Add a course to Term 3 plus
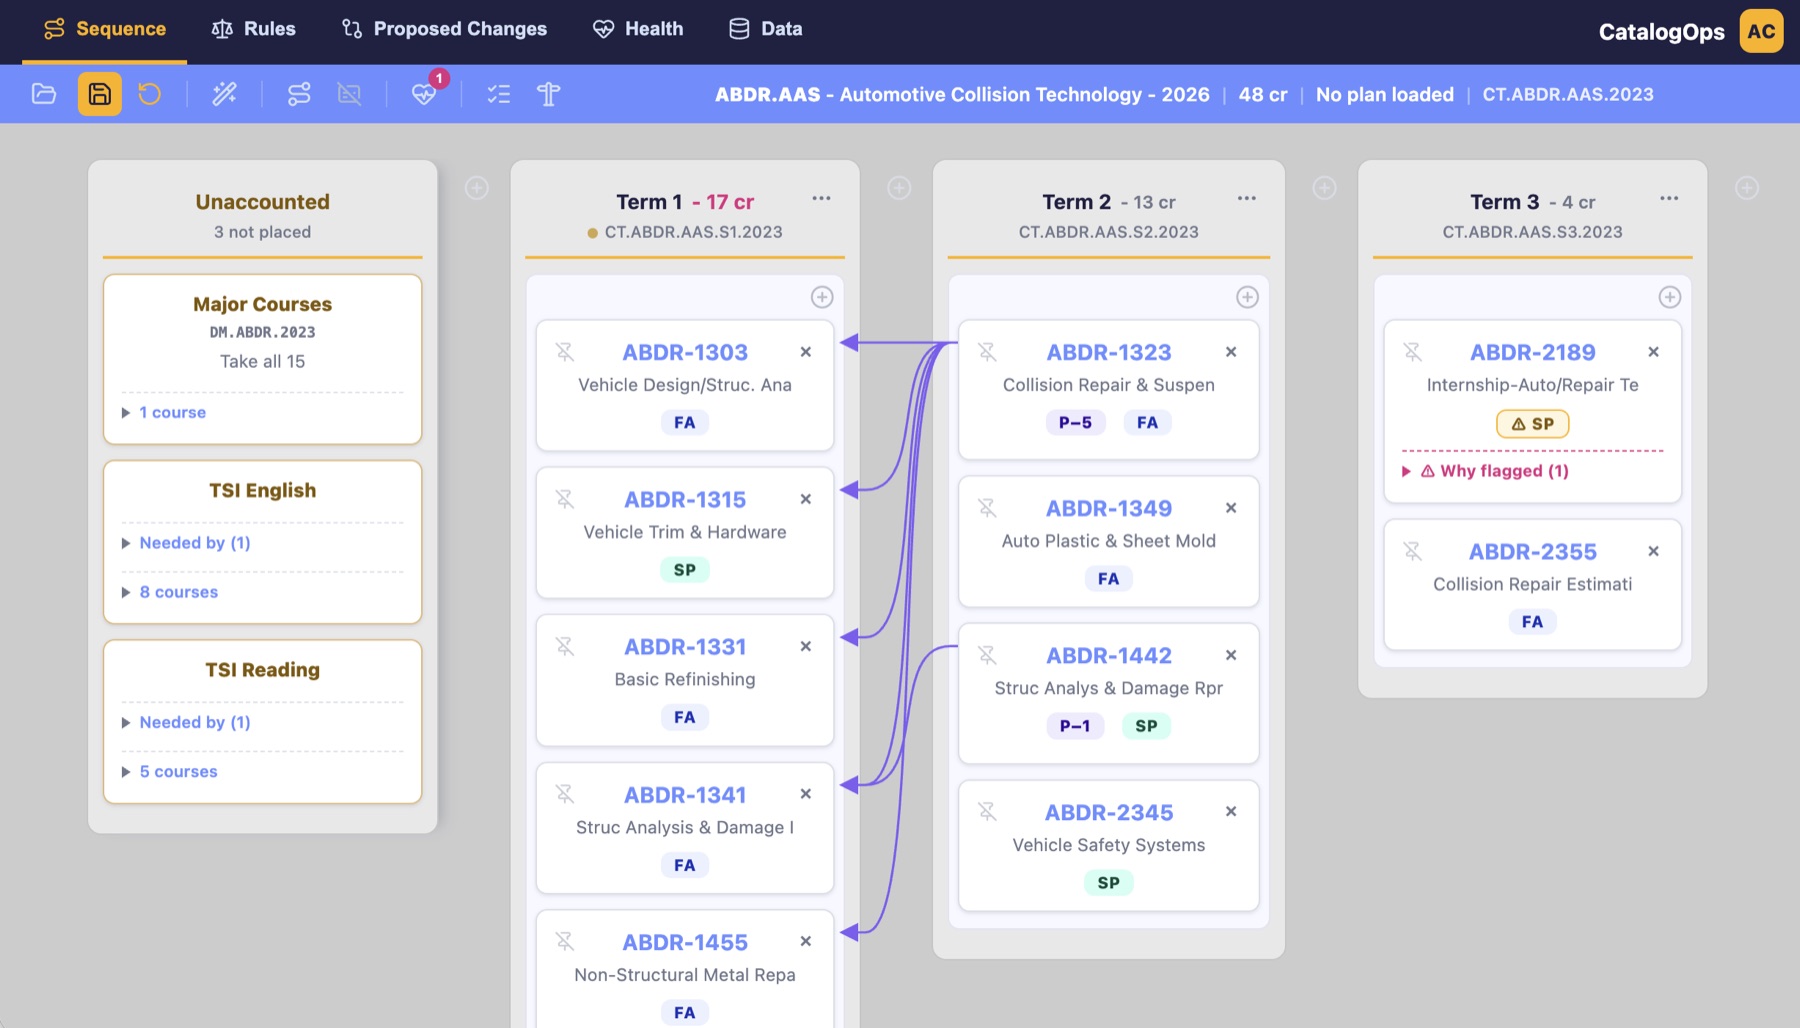 [x=1670, y=297]
